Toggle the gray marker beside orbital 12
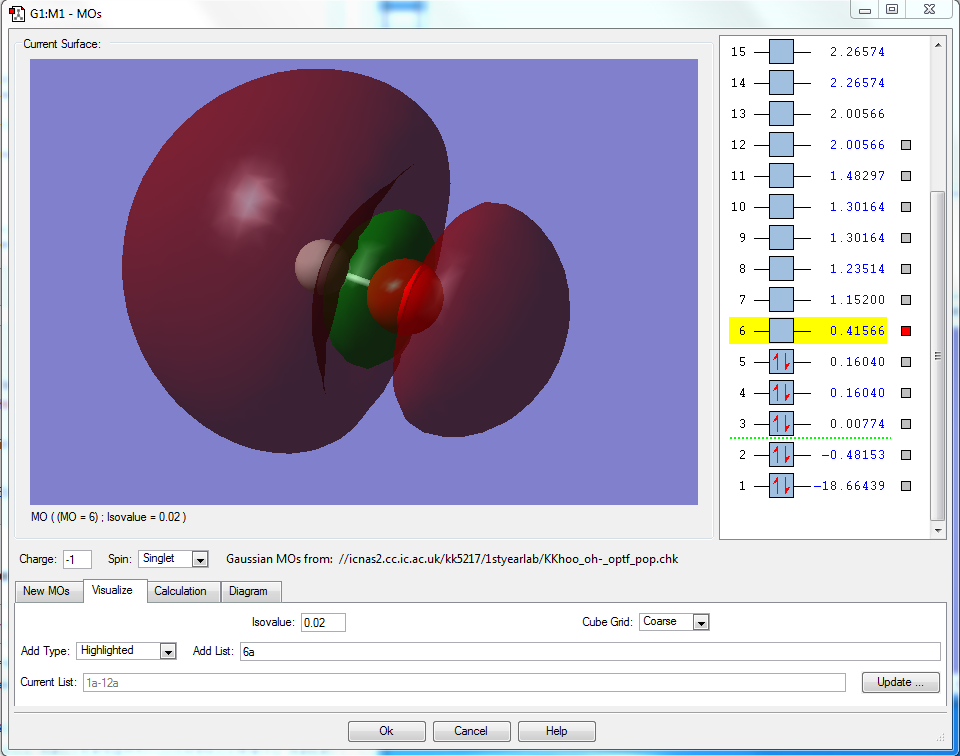Viewport: 960px width, 756px height. (906, 145)
